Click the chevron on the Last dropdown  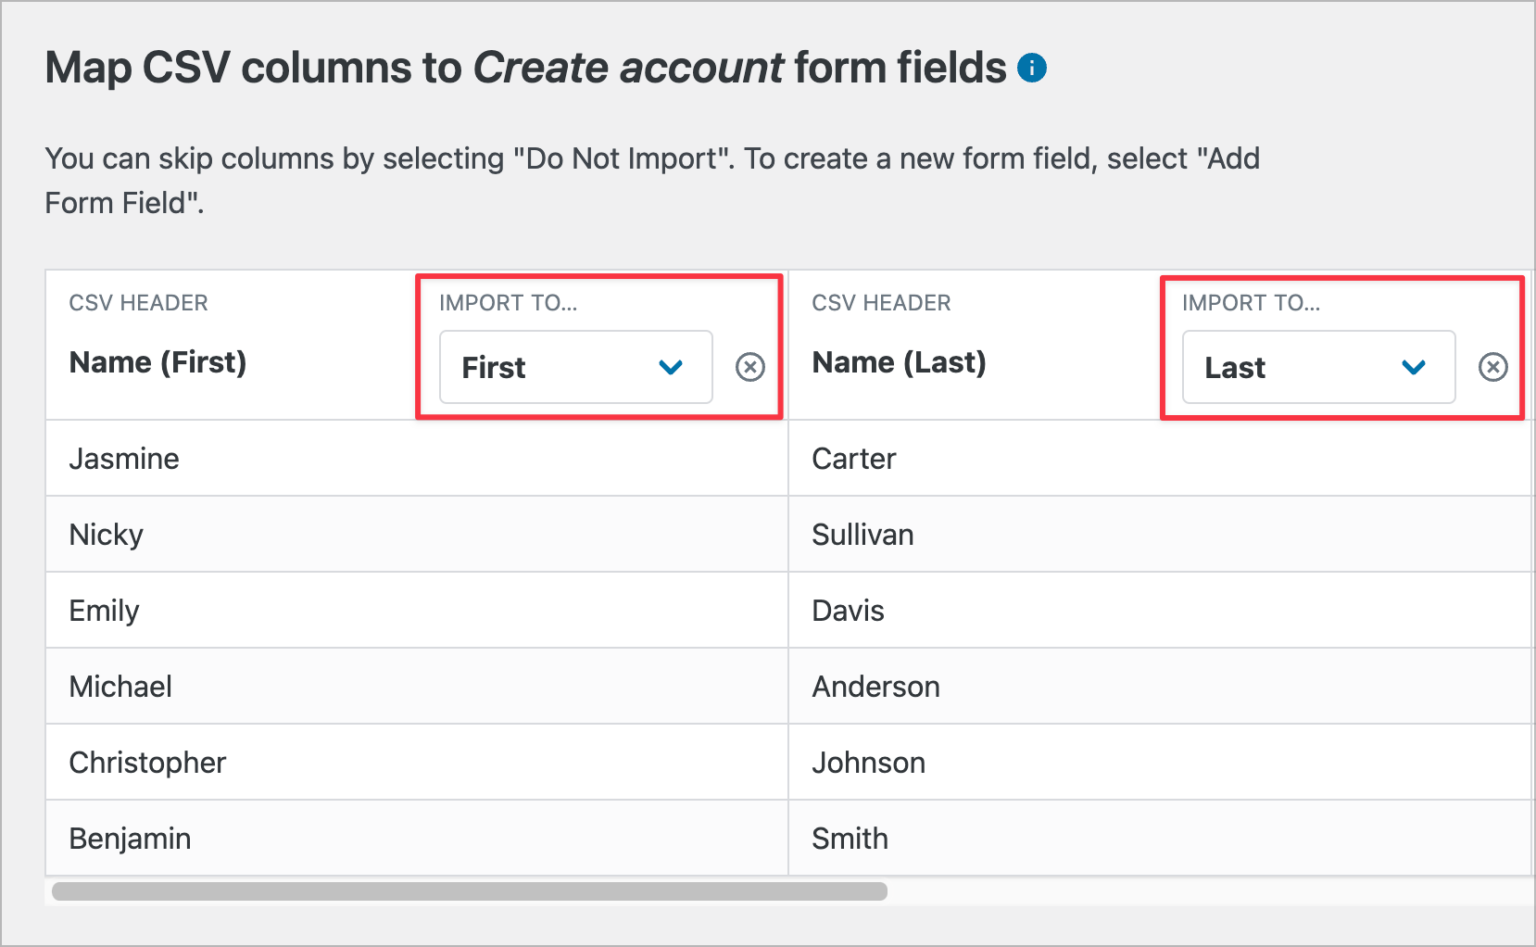(x=1413, y=367)
